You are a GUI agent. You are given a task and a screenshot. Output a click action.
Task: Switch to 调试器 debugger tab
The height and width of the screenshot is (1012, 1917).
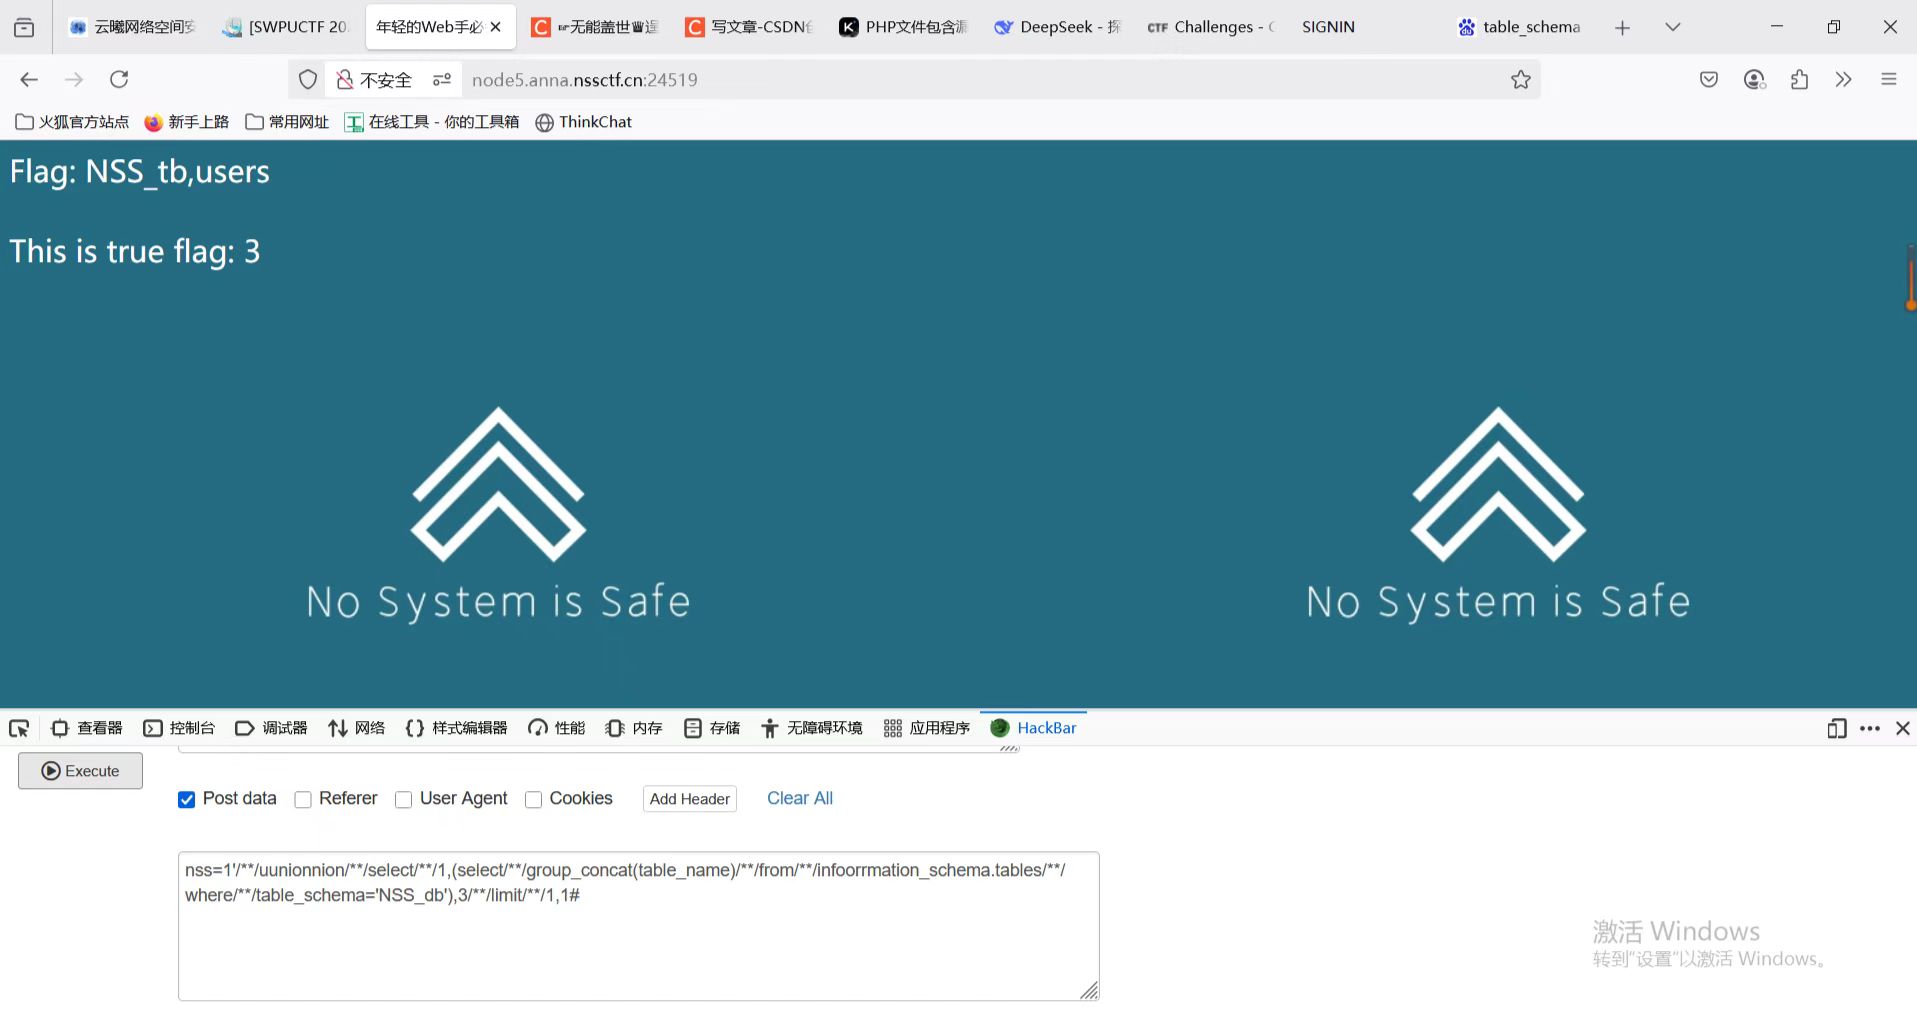point(271,728)
